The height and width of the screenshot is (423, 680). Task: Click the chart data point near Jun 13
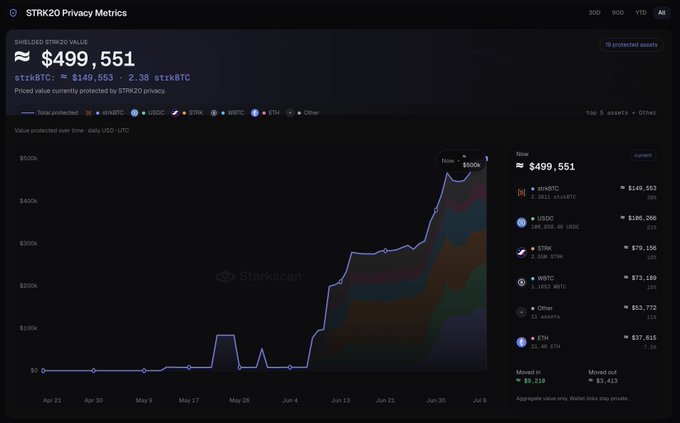[340, 282]
